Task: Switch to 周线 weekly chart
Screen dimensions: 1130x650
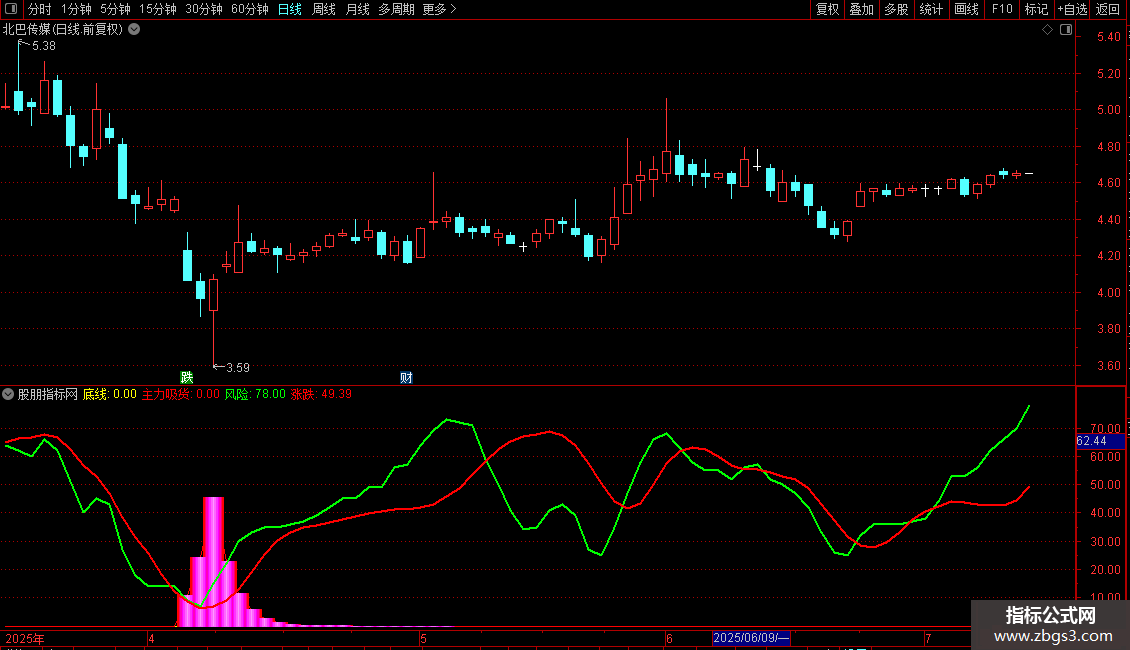Action: click(324, 9)
